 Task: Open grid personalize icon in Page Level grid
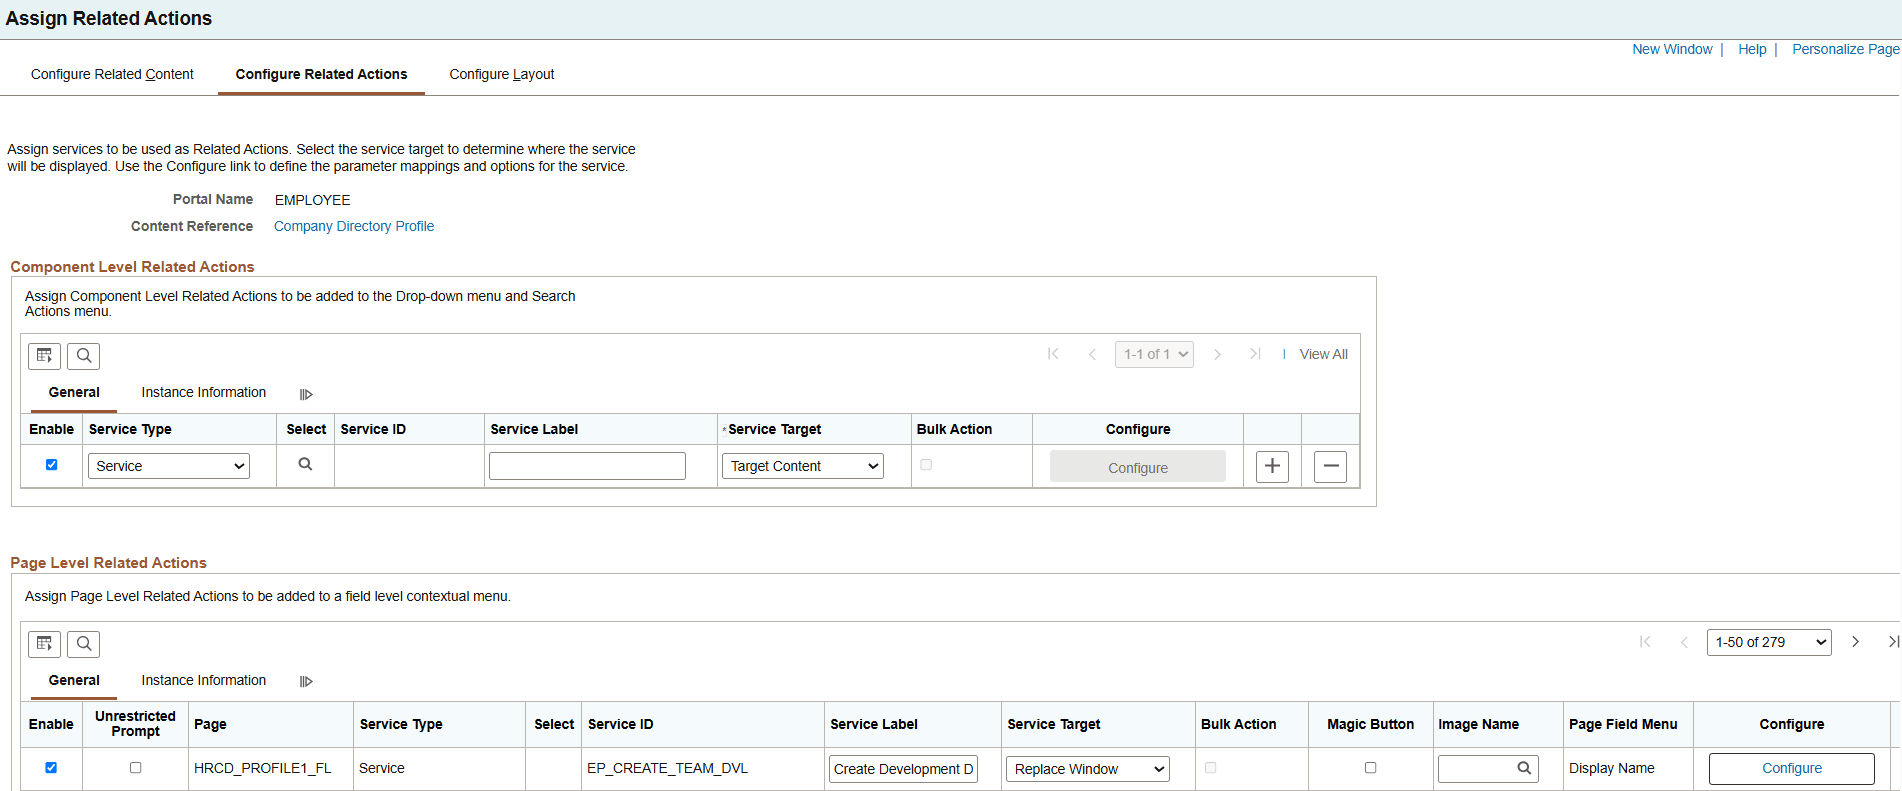[x=44, y=644]
